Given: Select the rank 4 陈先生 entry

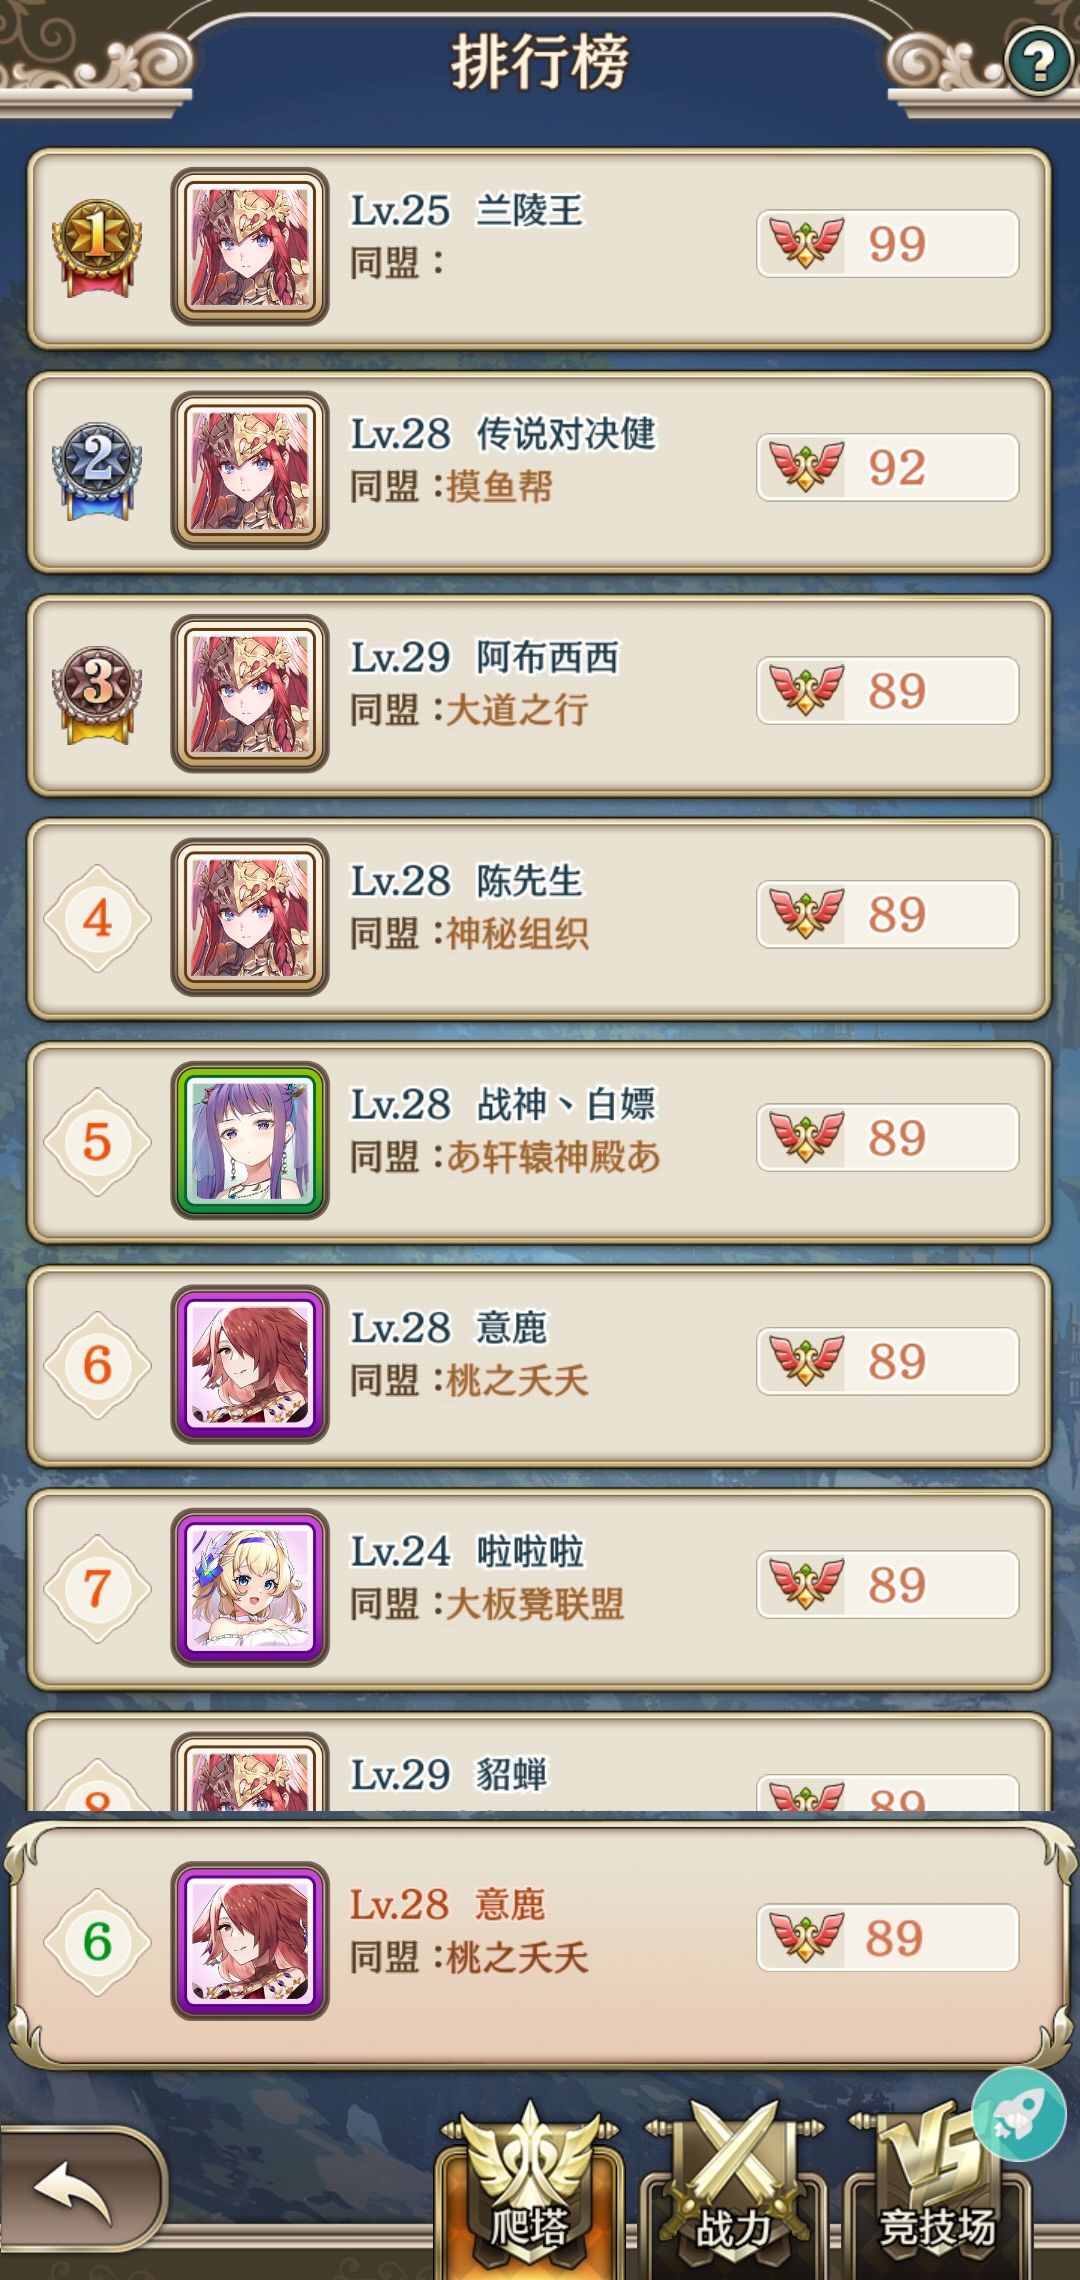Looking at the screenshot, I should [x=540, y=919].
